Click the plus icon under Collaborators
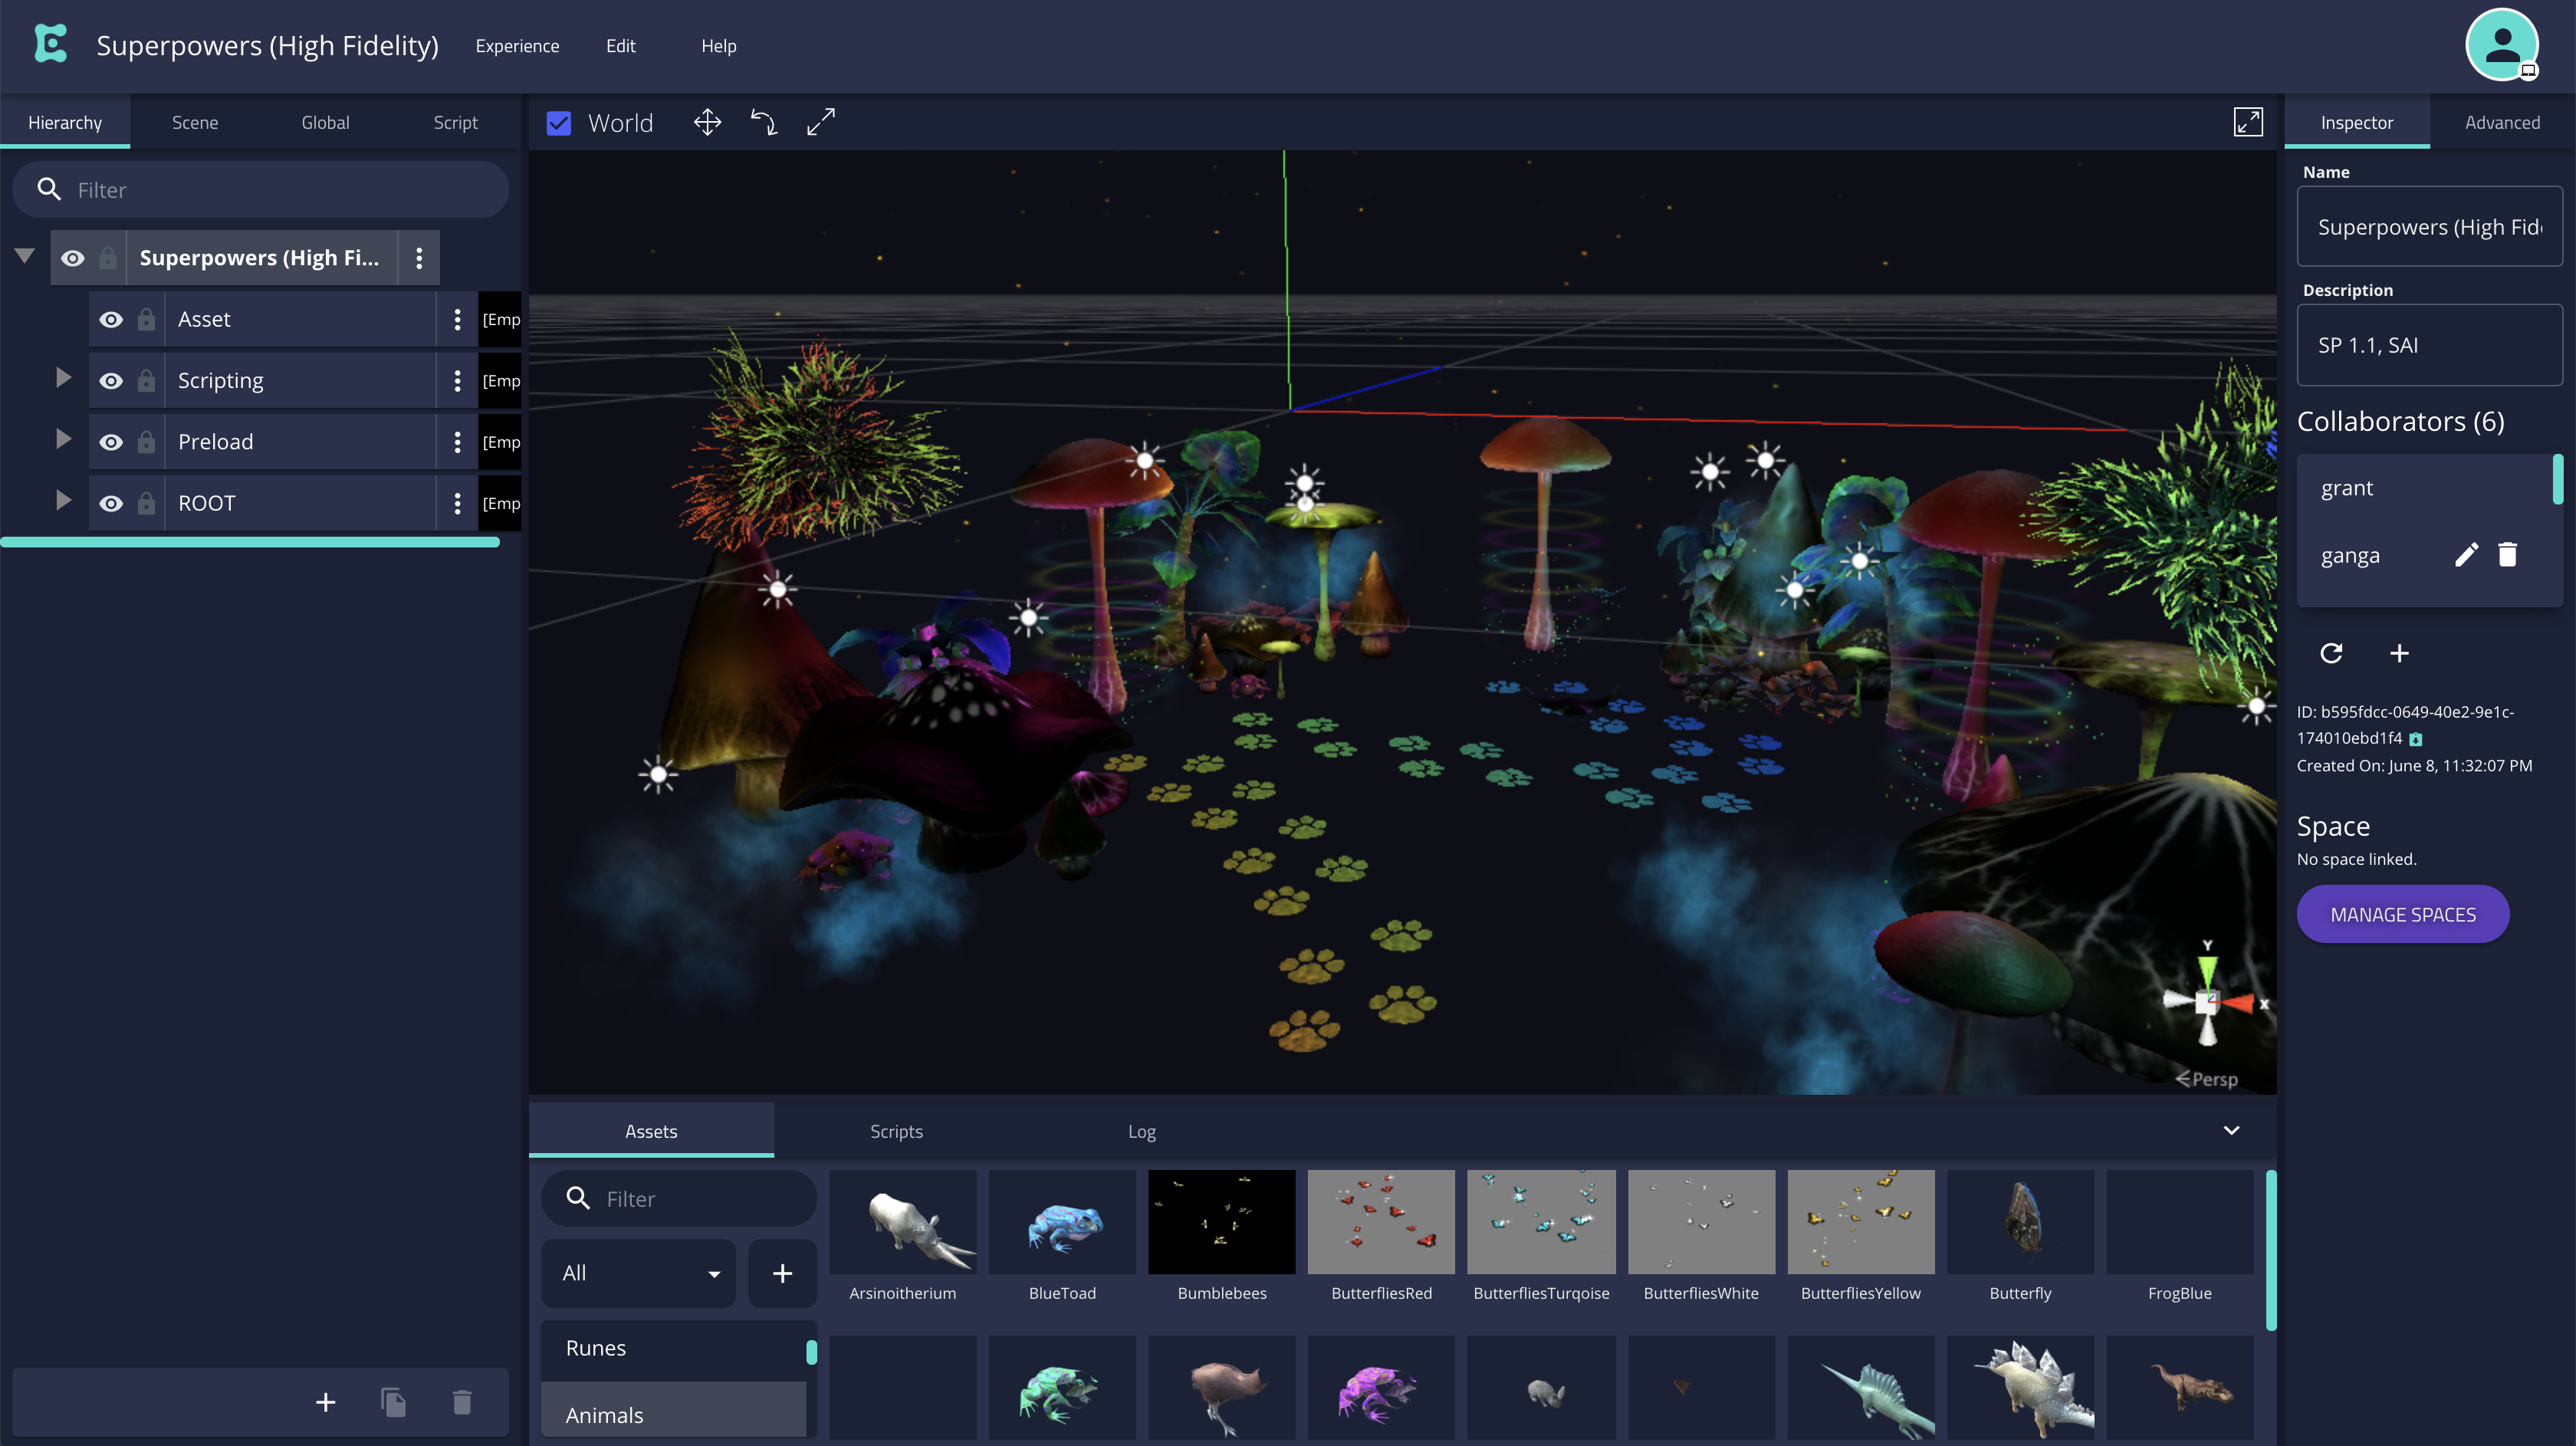 (x=2399, y=653)
